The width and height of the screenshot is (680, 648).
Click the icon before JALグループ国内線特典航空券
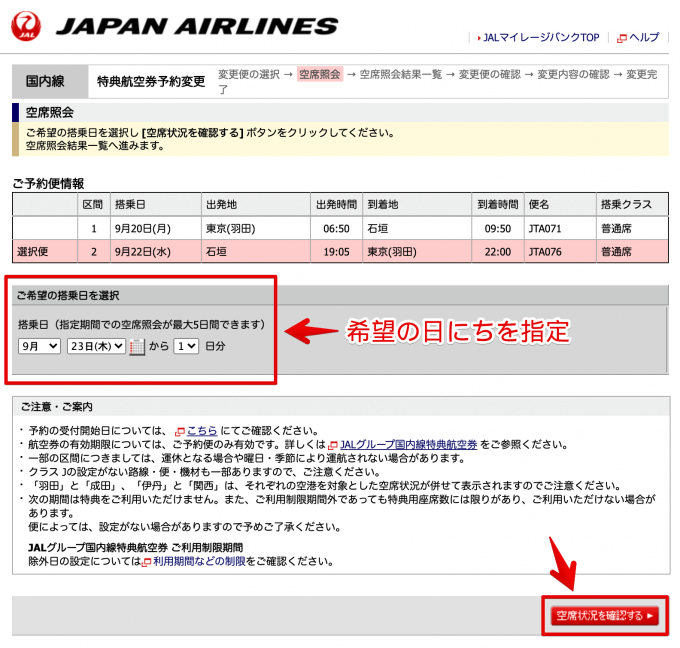point(333,444)
